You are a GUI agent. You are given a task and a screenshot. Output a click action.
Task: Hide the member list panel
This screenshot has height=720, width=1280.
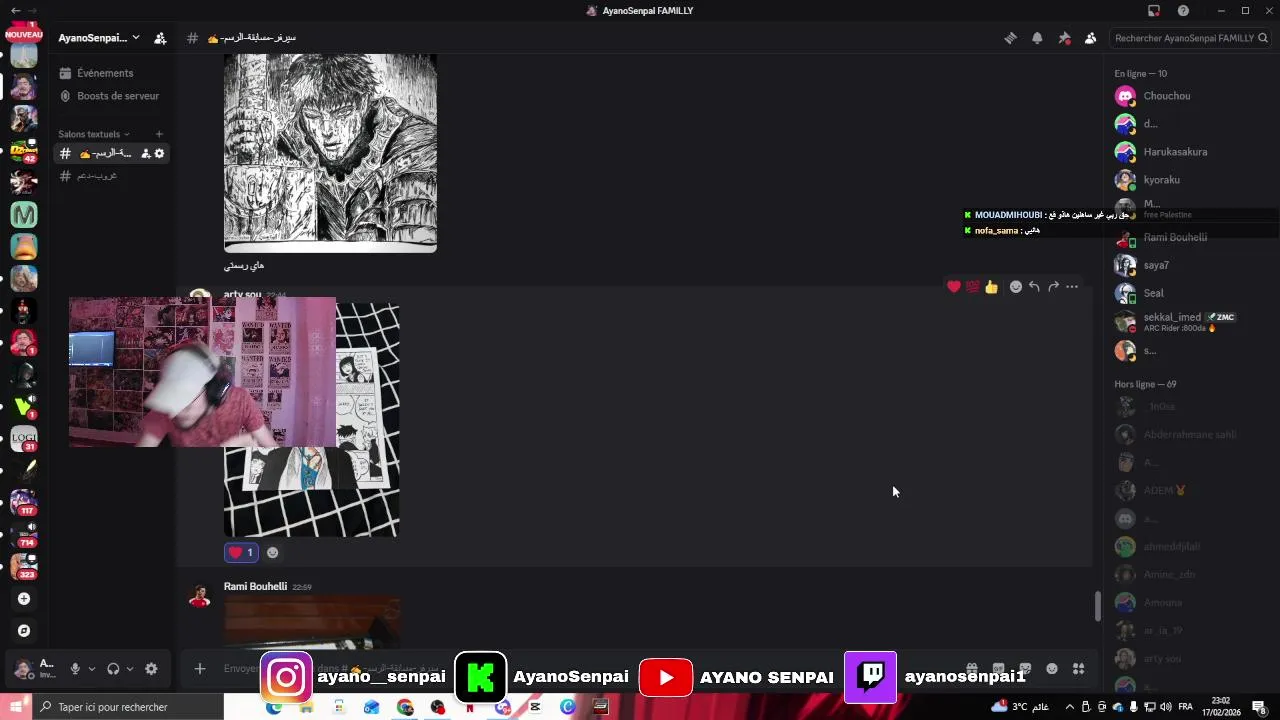coord(1091,38)
